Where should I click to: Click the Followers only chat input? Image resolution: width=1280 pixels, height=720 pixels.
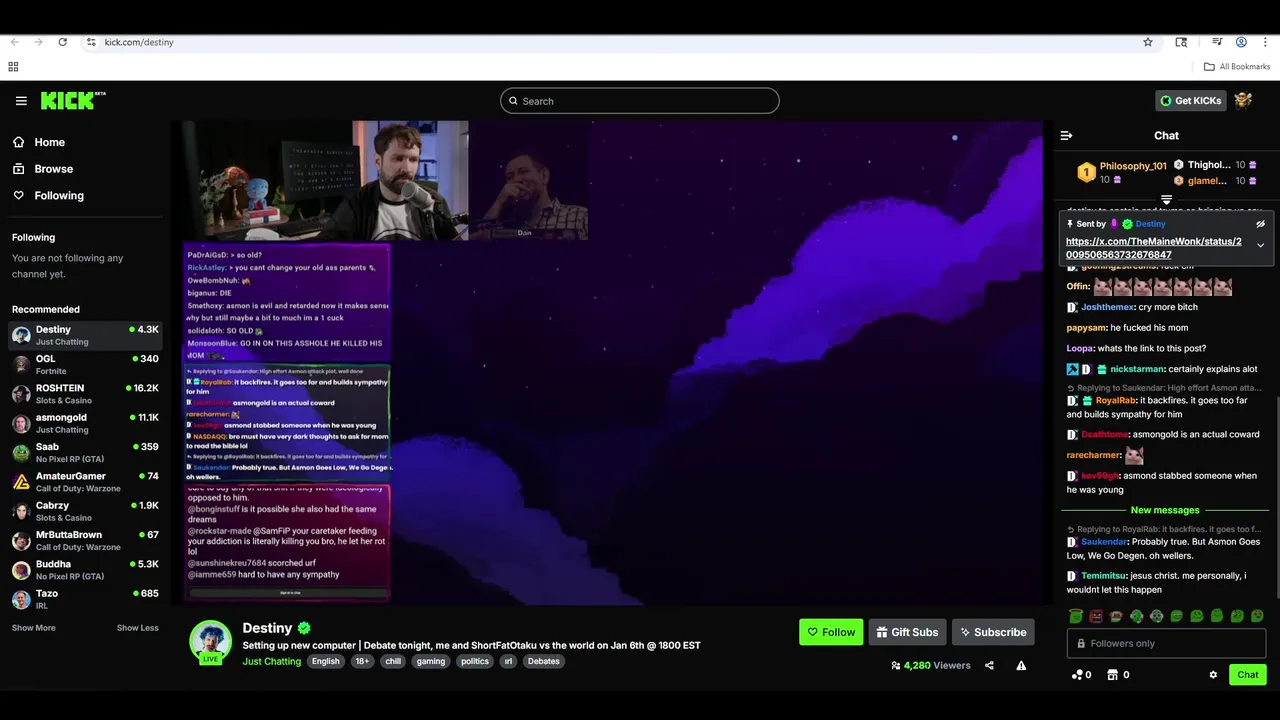(1166, 643)
